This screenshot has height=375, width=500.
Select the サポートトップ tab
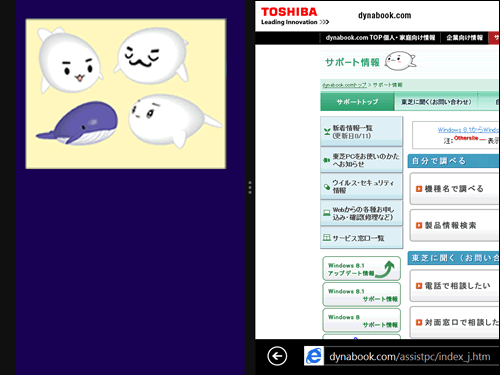point(357,102)
